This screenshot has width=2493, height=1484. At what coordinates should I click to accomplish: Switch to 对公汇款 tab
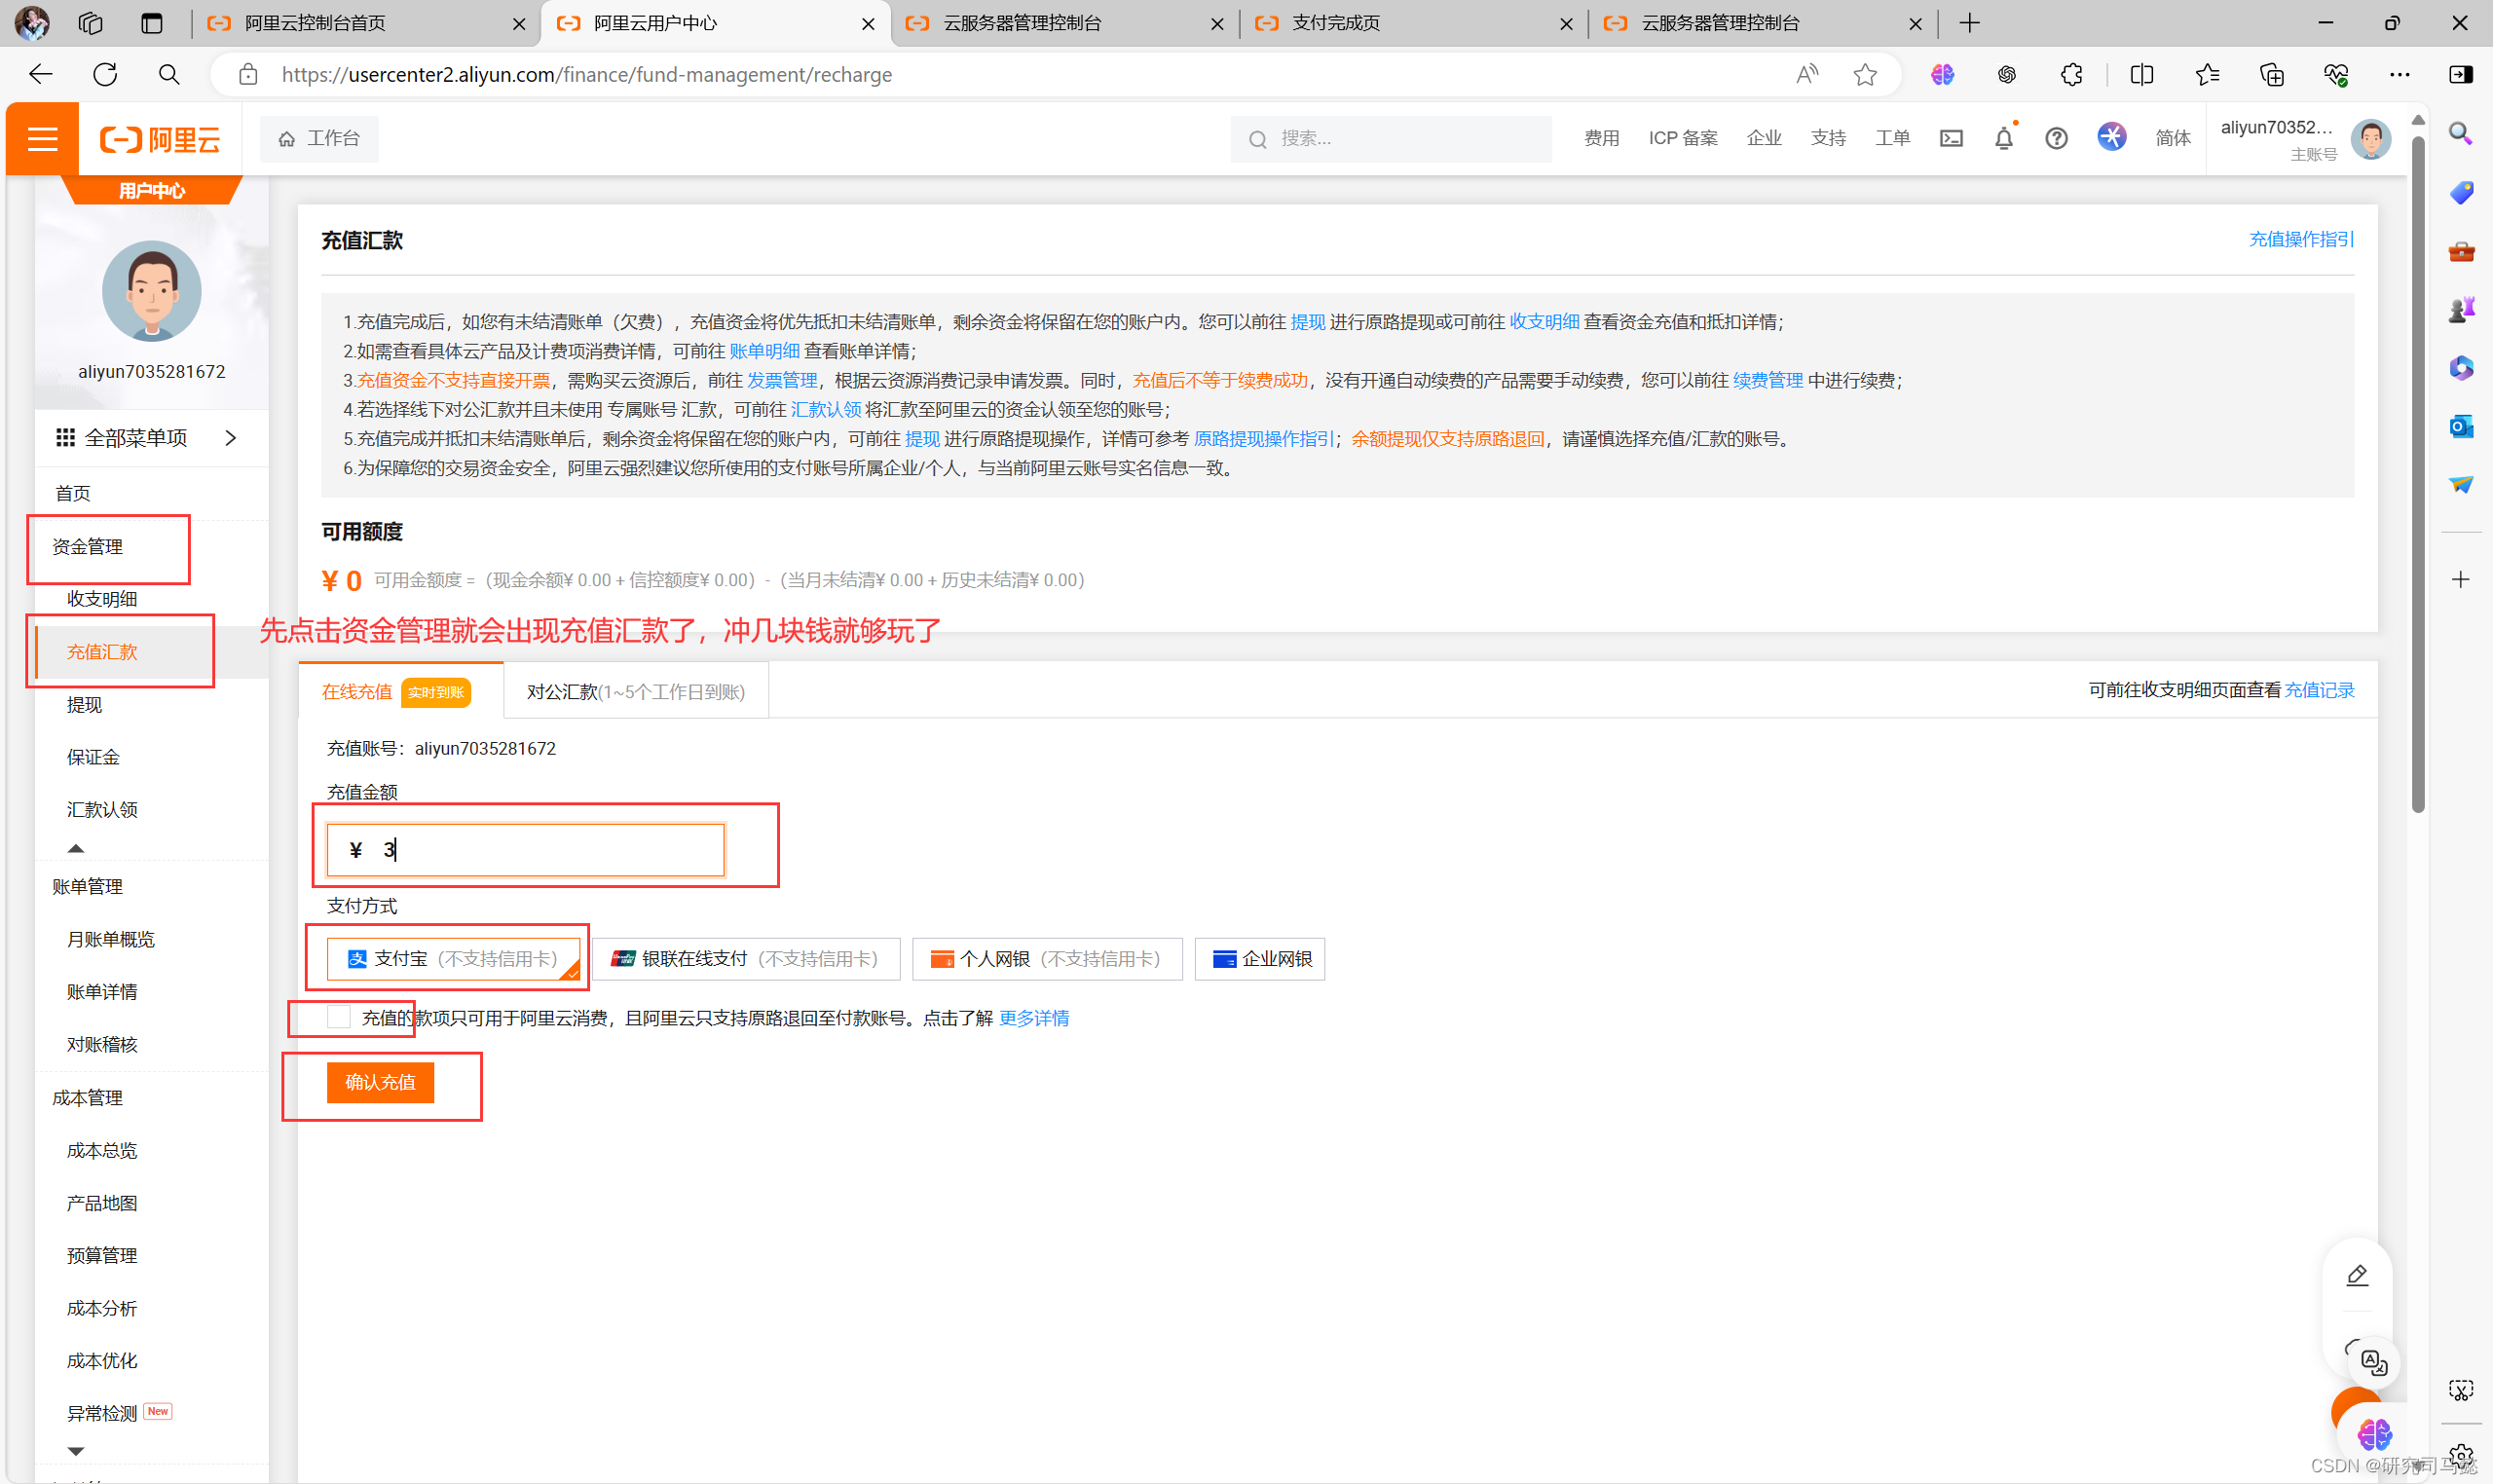click(636, 692)
